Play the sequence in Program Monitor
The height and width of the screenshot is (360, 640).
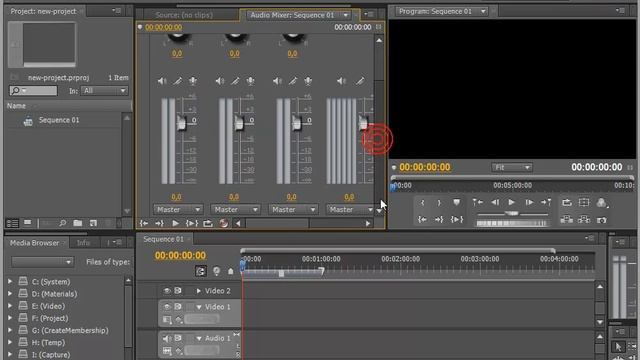coord(511,202)
